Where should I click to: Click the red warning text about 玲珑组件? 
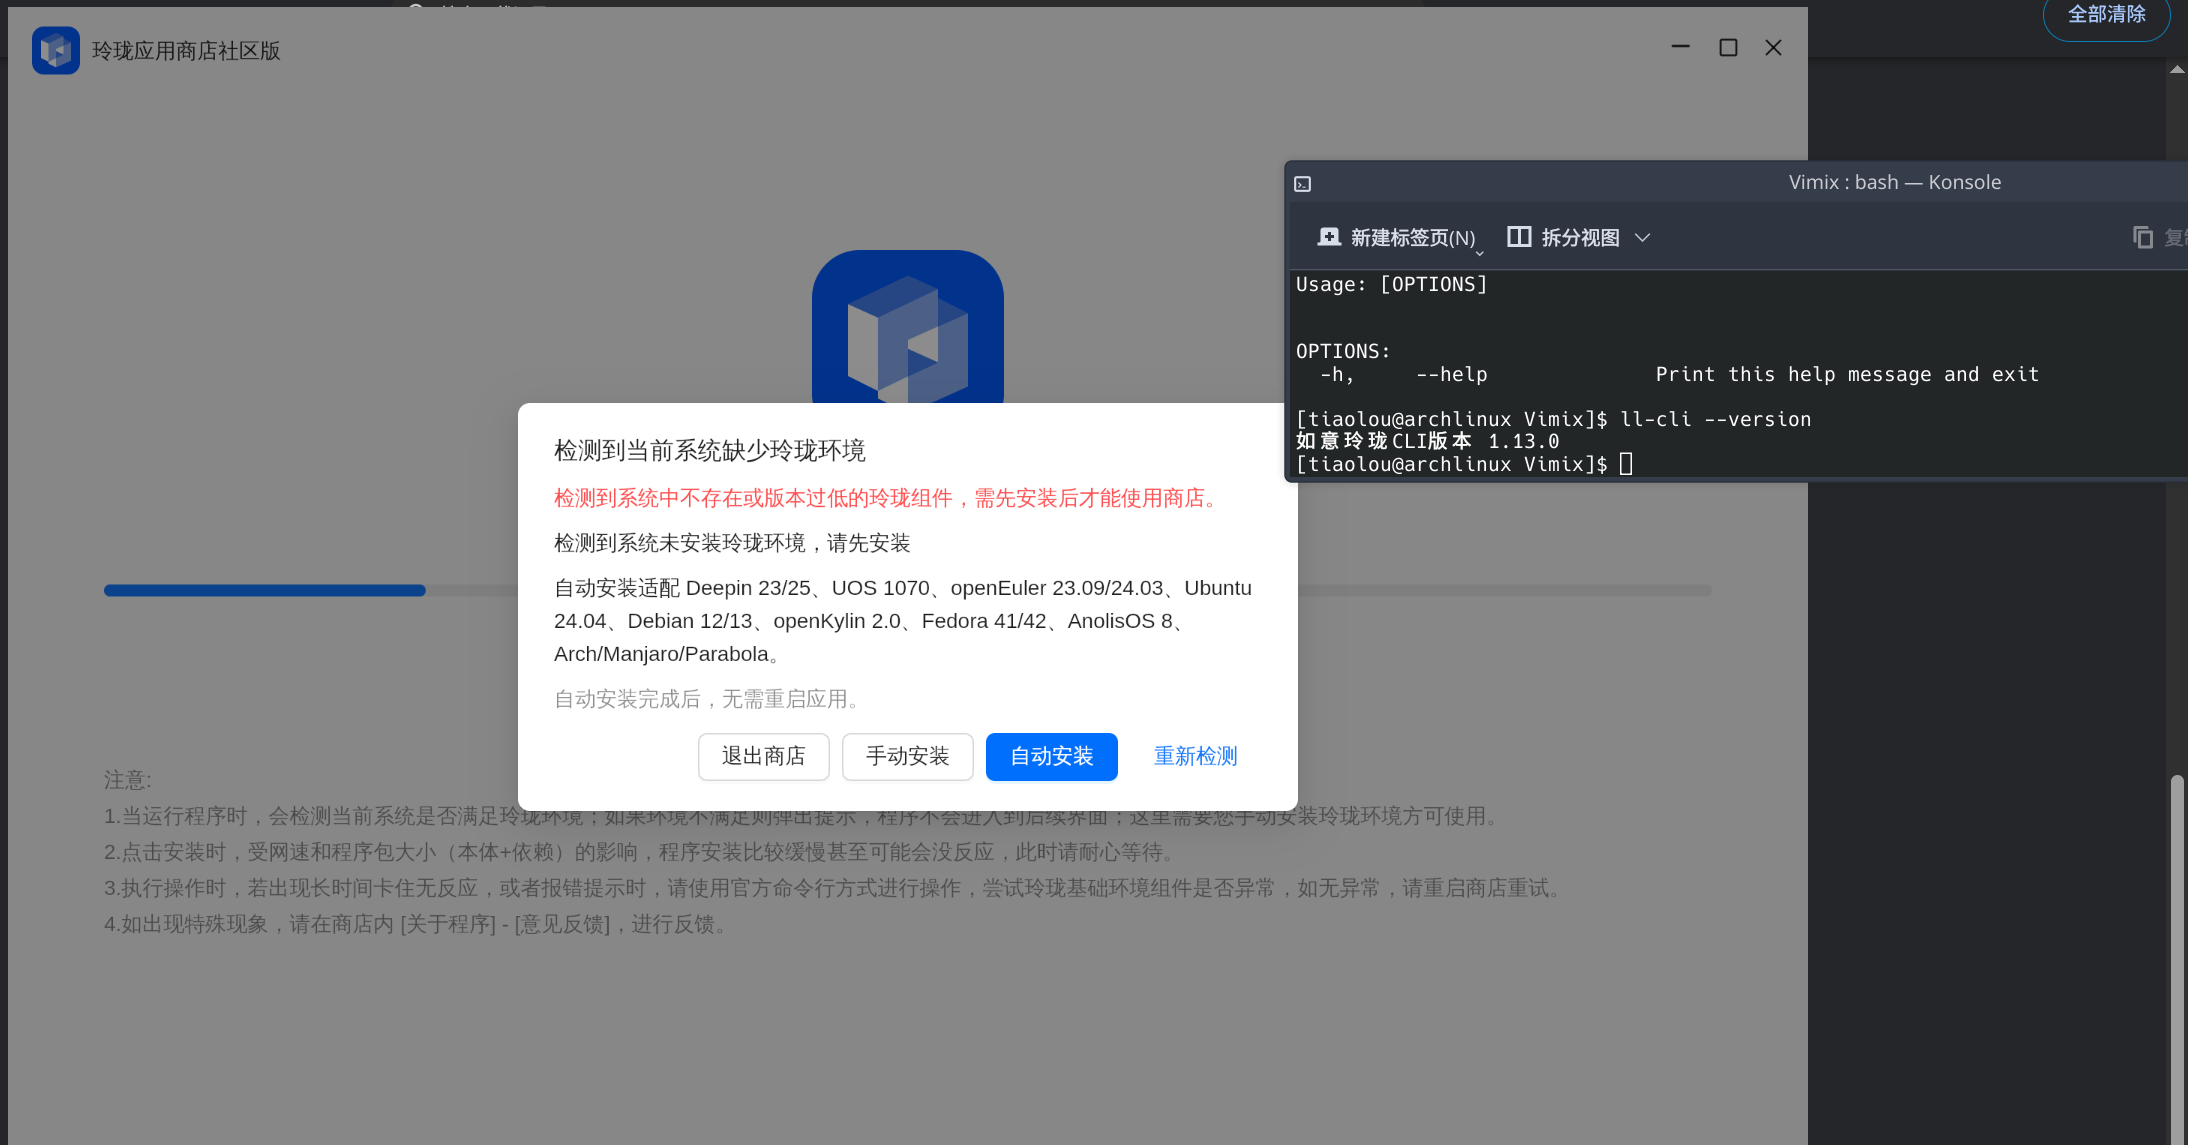click(x=890, y=498)
